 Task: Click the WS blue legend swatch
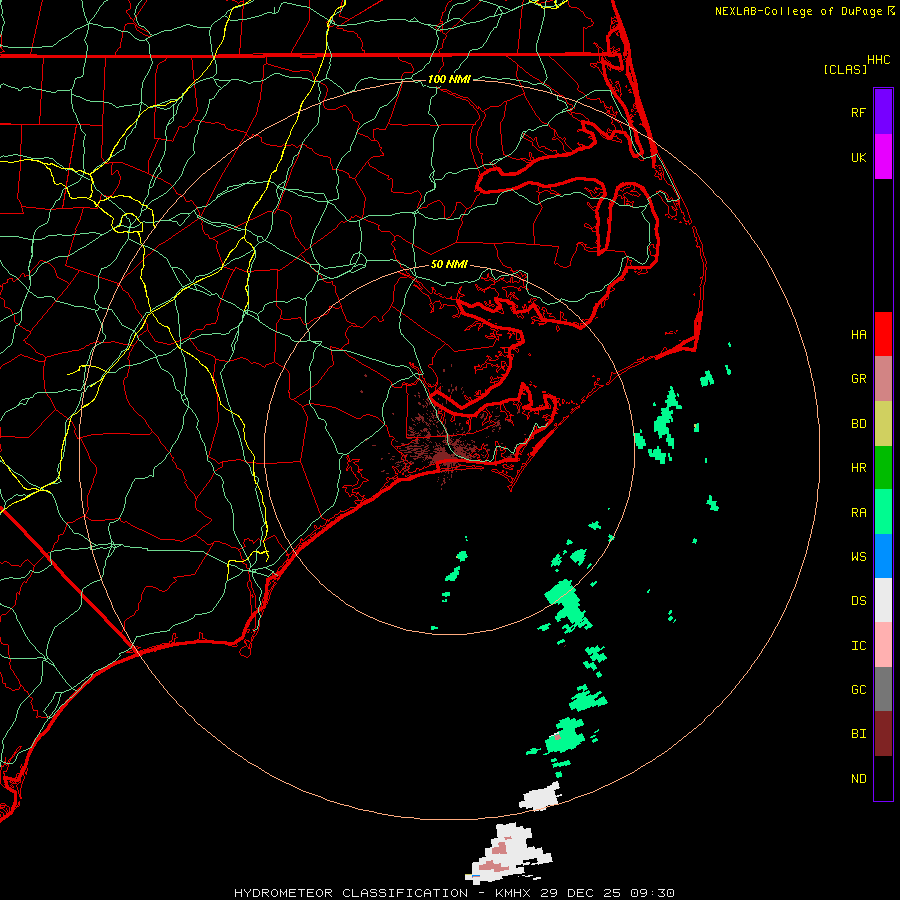point(883,556)
